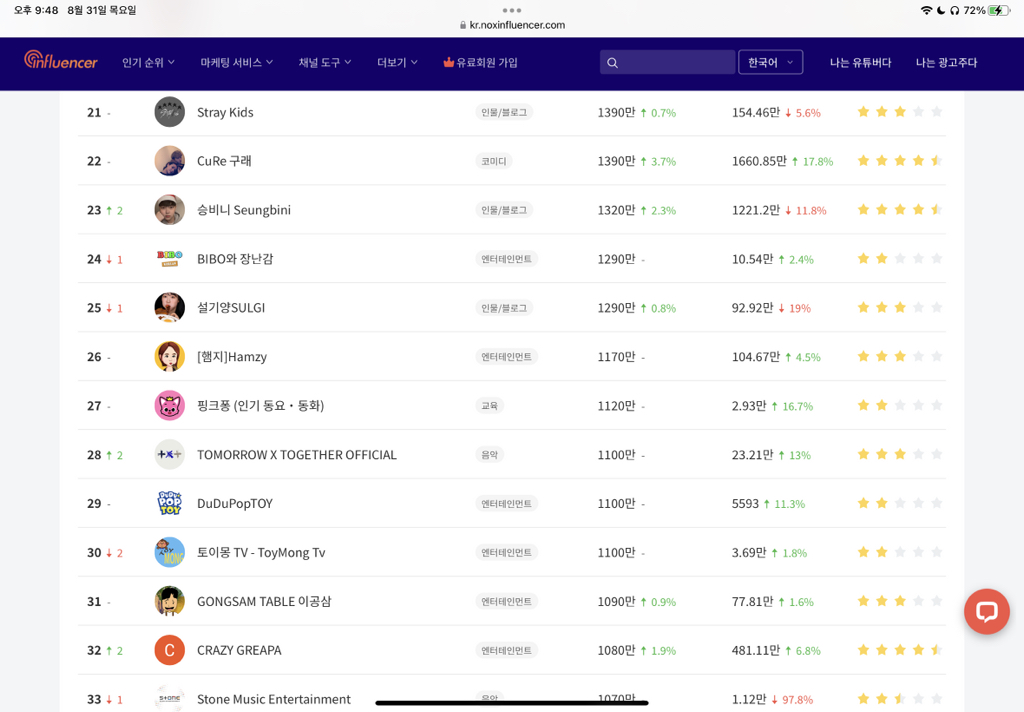The image size is (1024, 712).
Task: Click the crown icon for paid membership
Action: 449,62
